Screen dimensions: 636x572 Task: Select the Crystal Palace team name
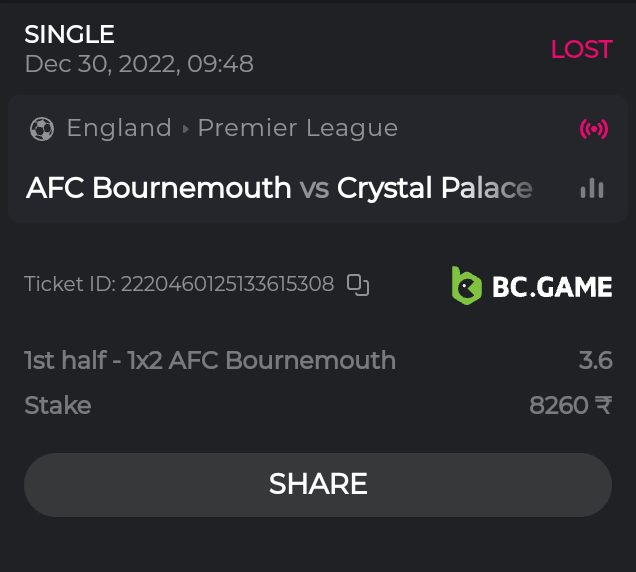pos(434,188)
